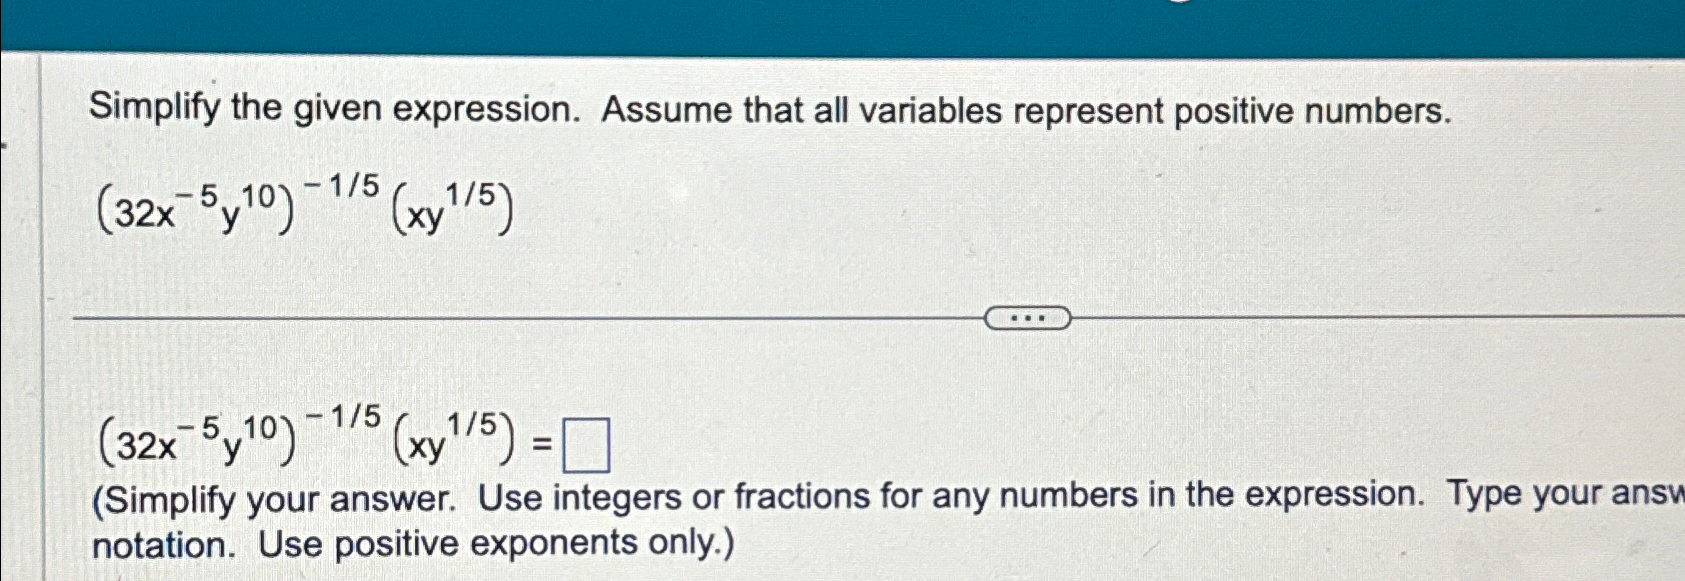
Task: Click the horizontal divider line
Action: pos(500,318)
